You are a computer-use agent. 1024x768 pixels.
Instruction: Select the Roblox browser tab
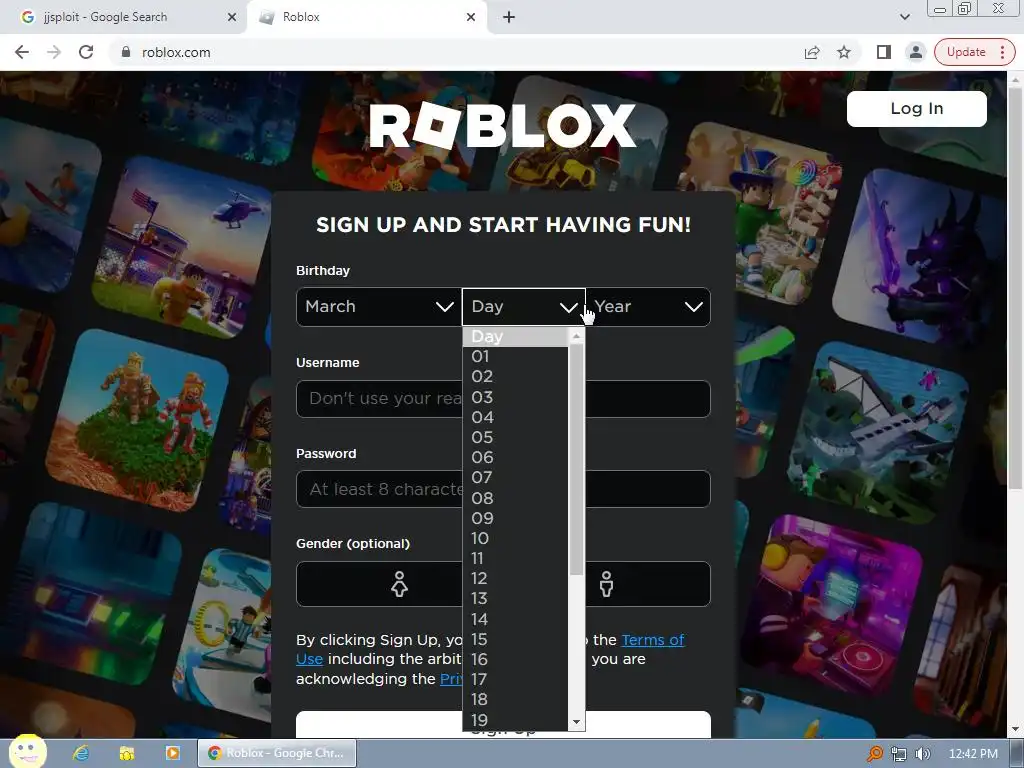click(x=366, y=17)
